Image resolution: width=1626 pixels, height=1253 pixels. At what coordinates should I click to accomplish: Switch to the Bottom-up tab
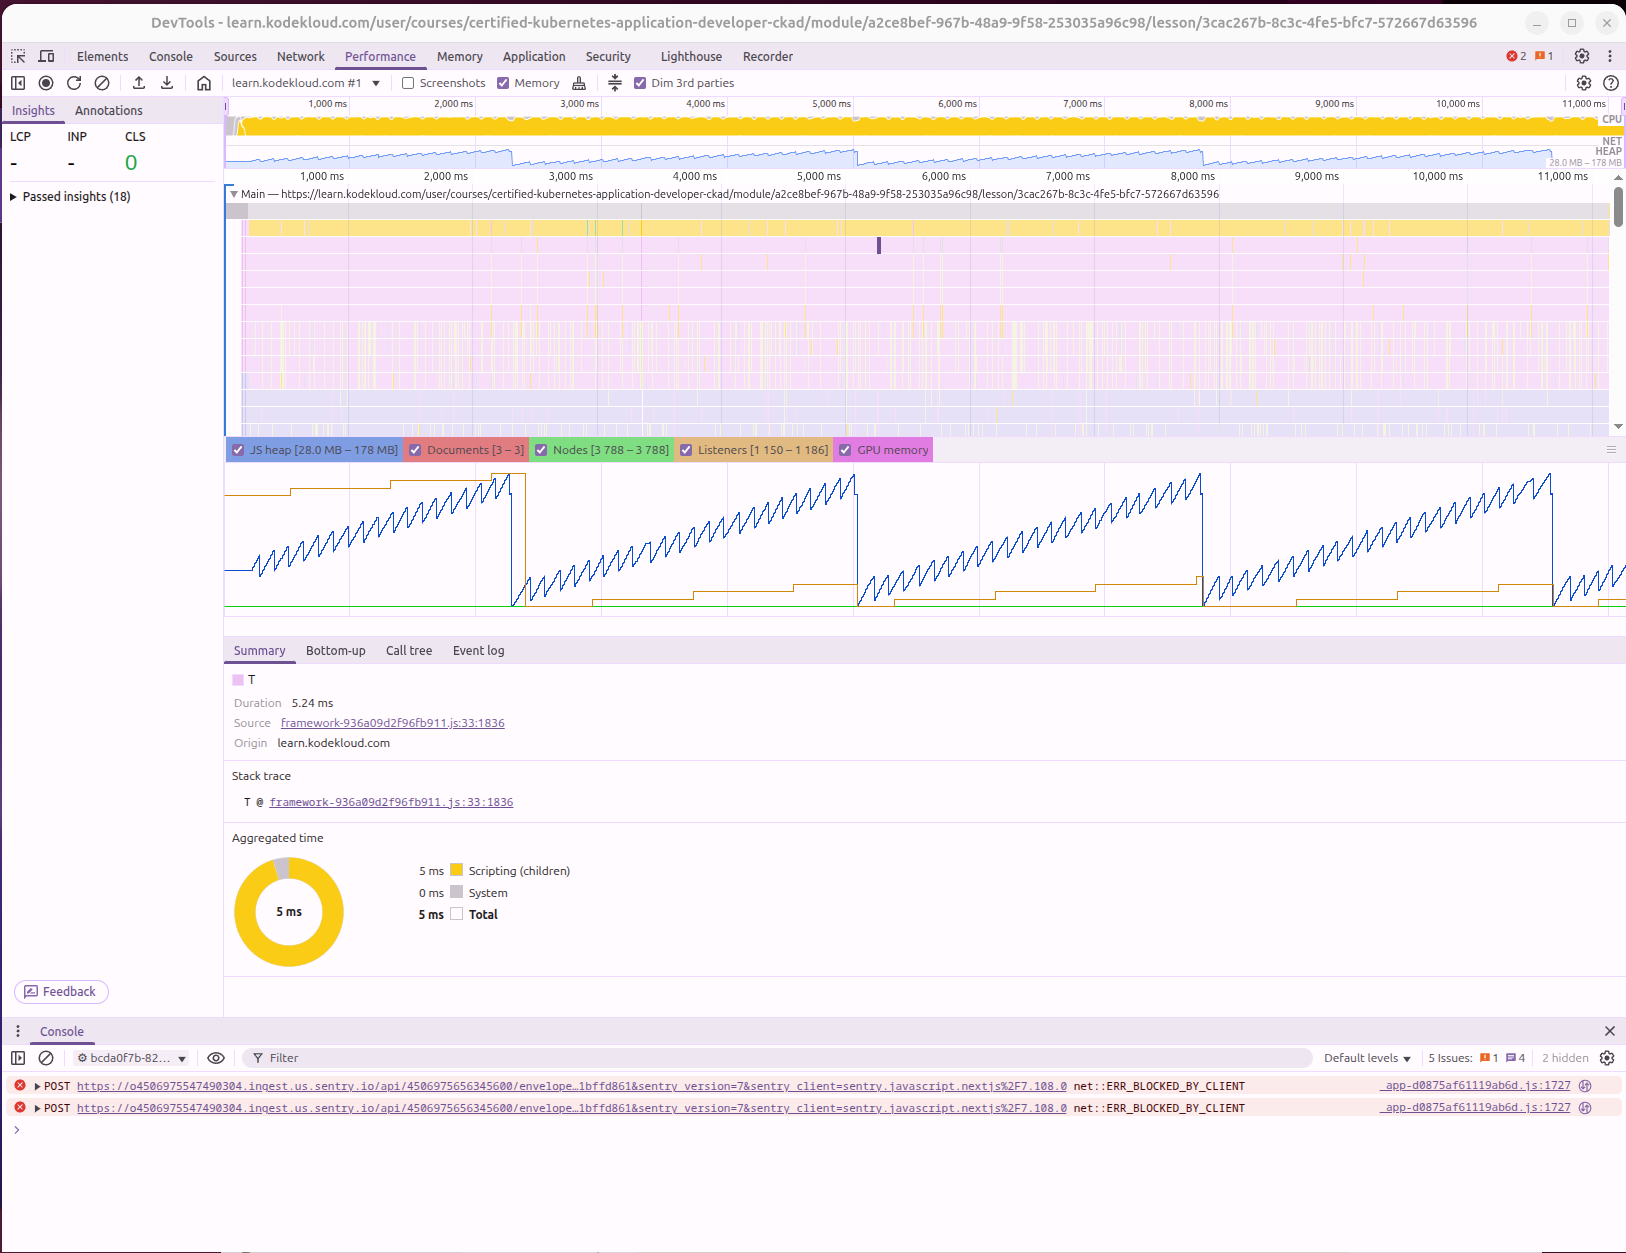click(x=336, y=651)
